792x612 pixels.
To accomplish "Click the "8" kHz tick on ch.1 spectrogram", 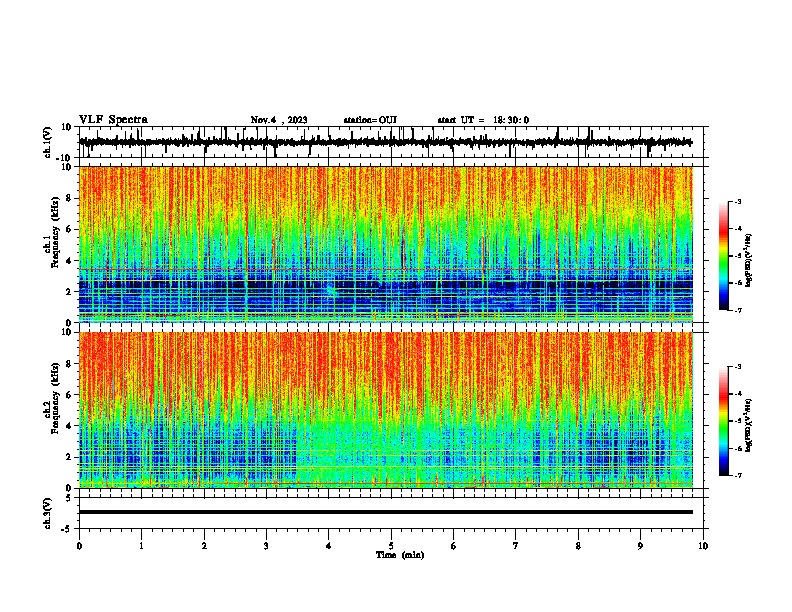I will [69, 198].
